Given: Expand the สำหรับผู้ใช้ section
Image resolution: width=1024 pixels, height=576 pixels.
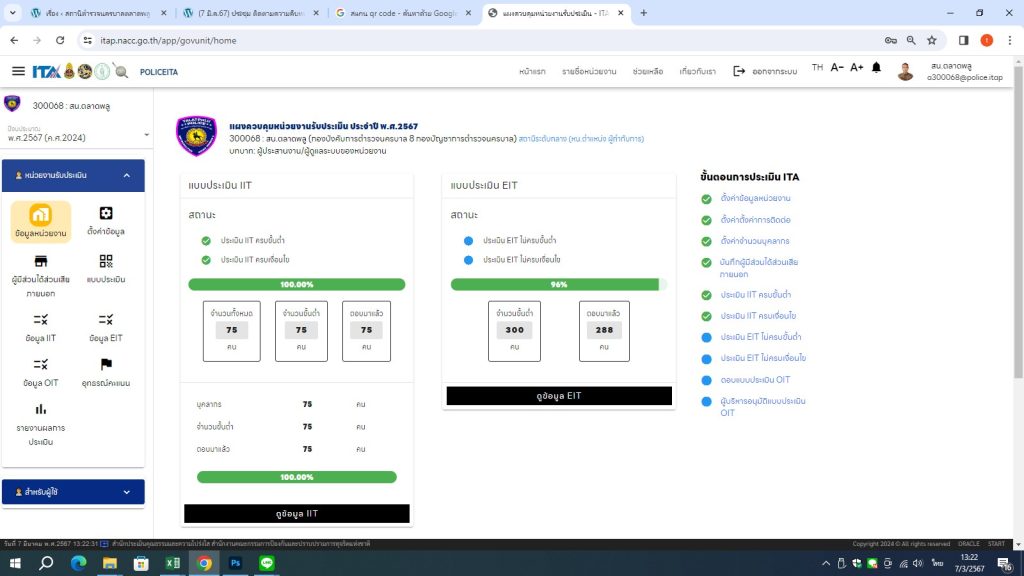Looking at the screenshot, I should [127, 492].
